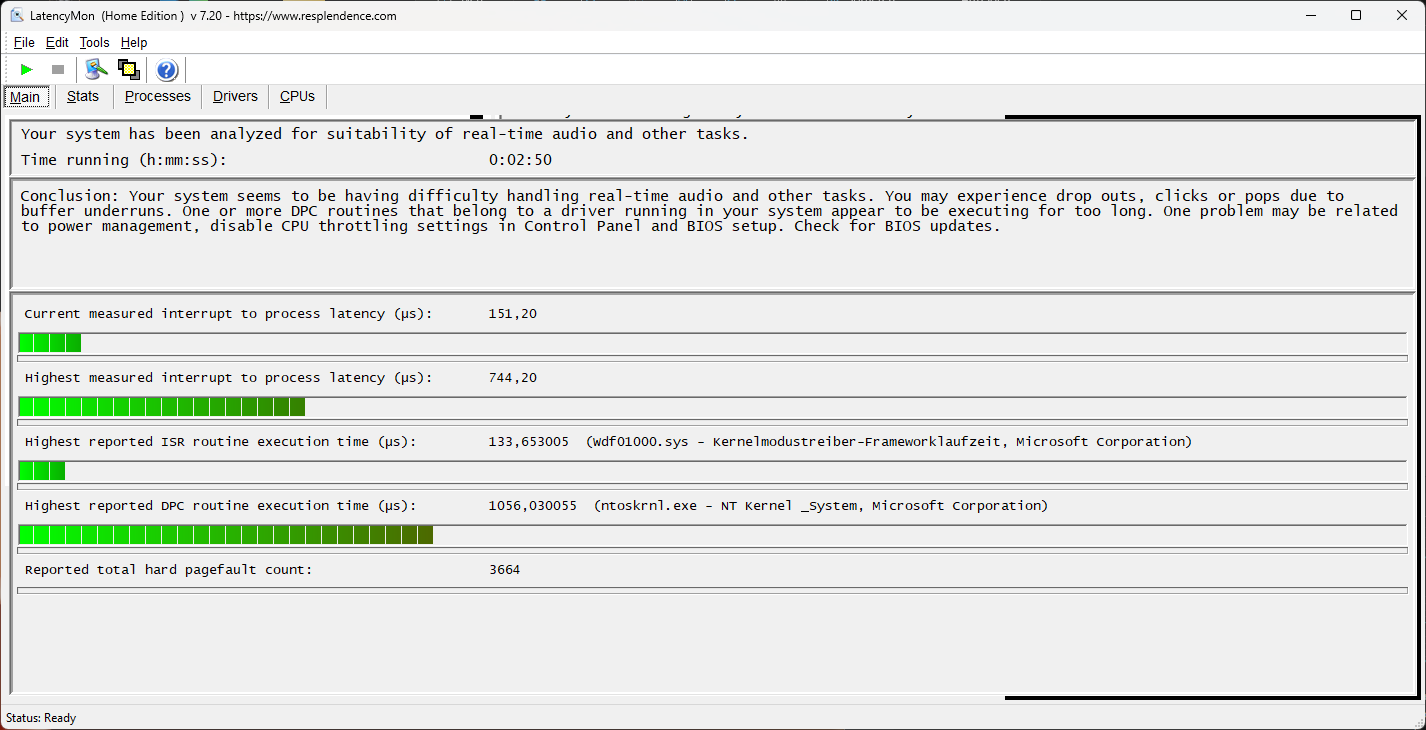Click 'Reported total hard pagefault count' label
This screenshot has height=730, width=1426.
pyautogui.click(x=168, y=570)
